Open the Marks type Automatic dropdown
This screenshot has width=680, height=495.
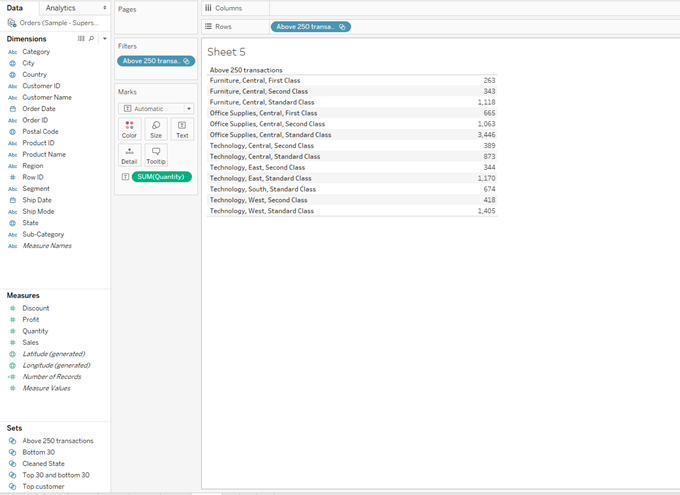point(156,108)
